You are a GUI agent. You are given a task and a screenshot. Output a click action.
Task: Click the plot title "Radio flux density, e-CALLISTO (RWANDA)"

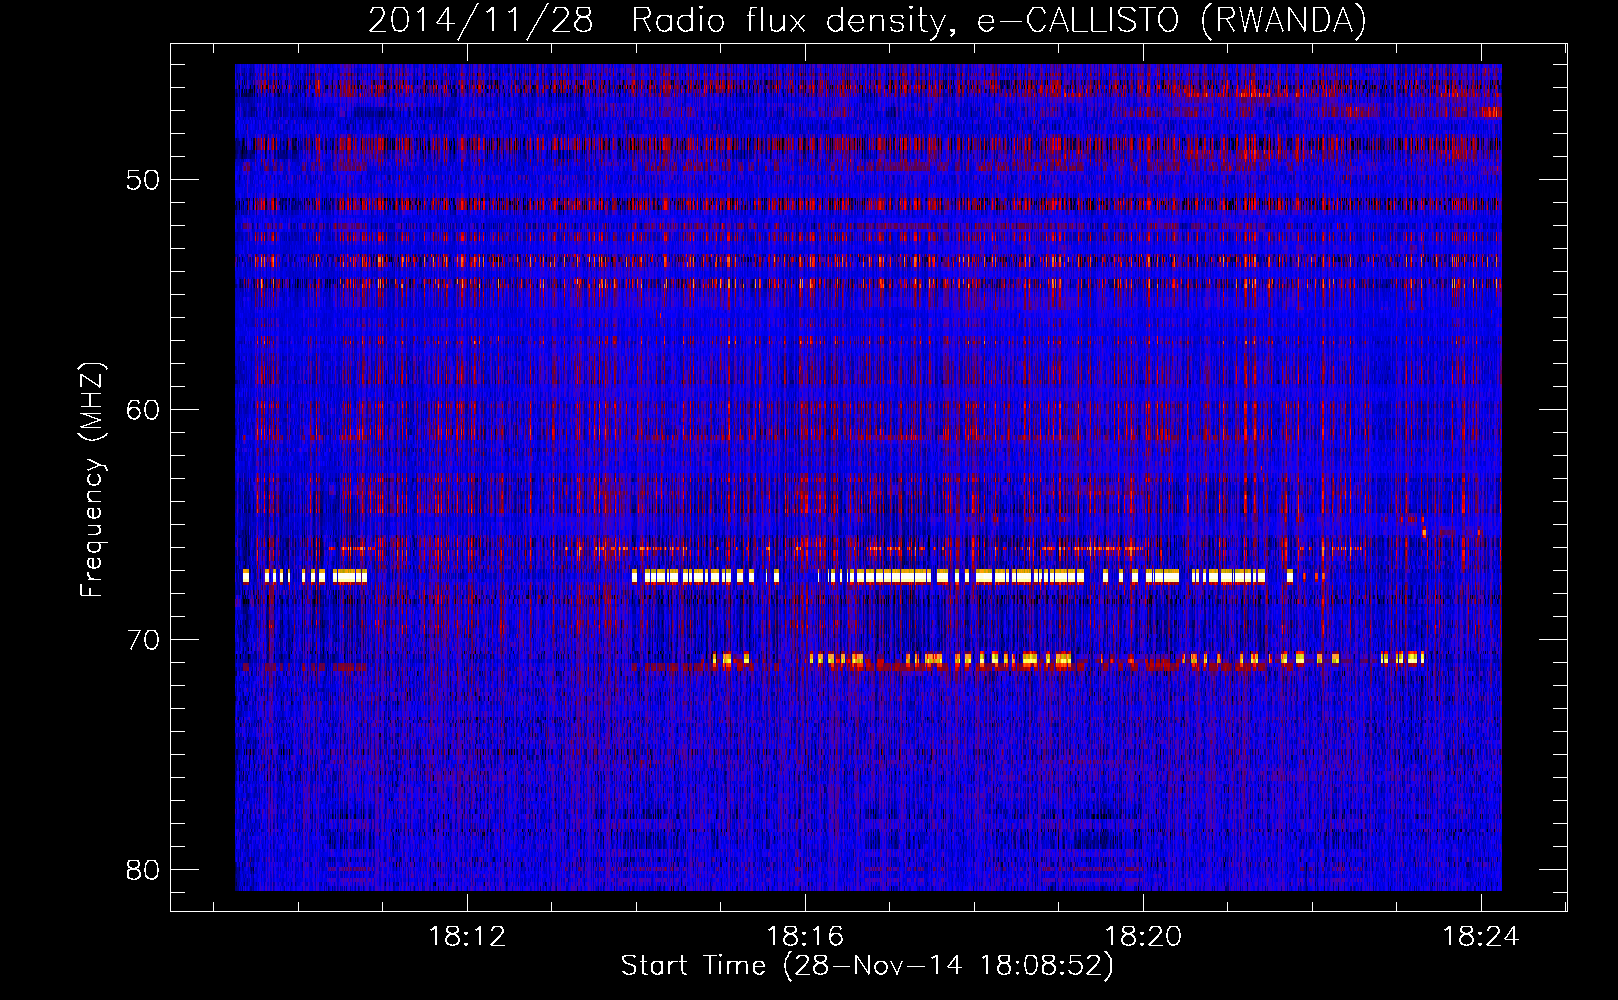click(999, 20)
